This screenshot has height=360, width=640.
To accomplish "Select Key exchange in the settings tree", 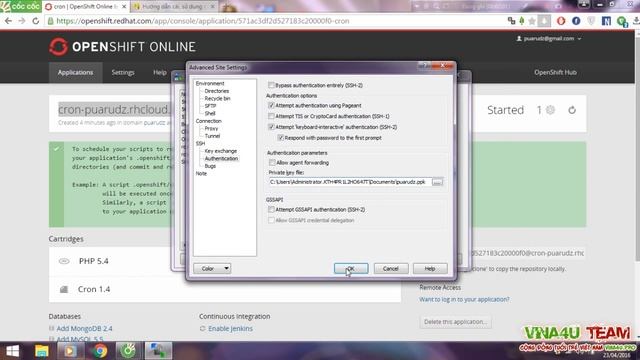I will coord(221,151).
